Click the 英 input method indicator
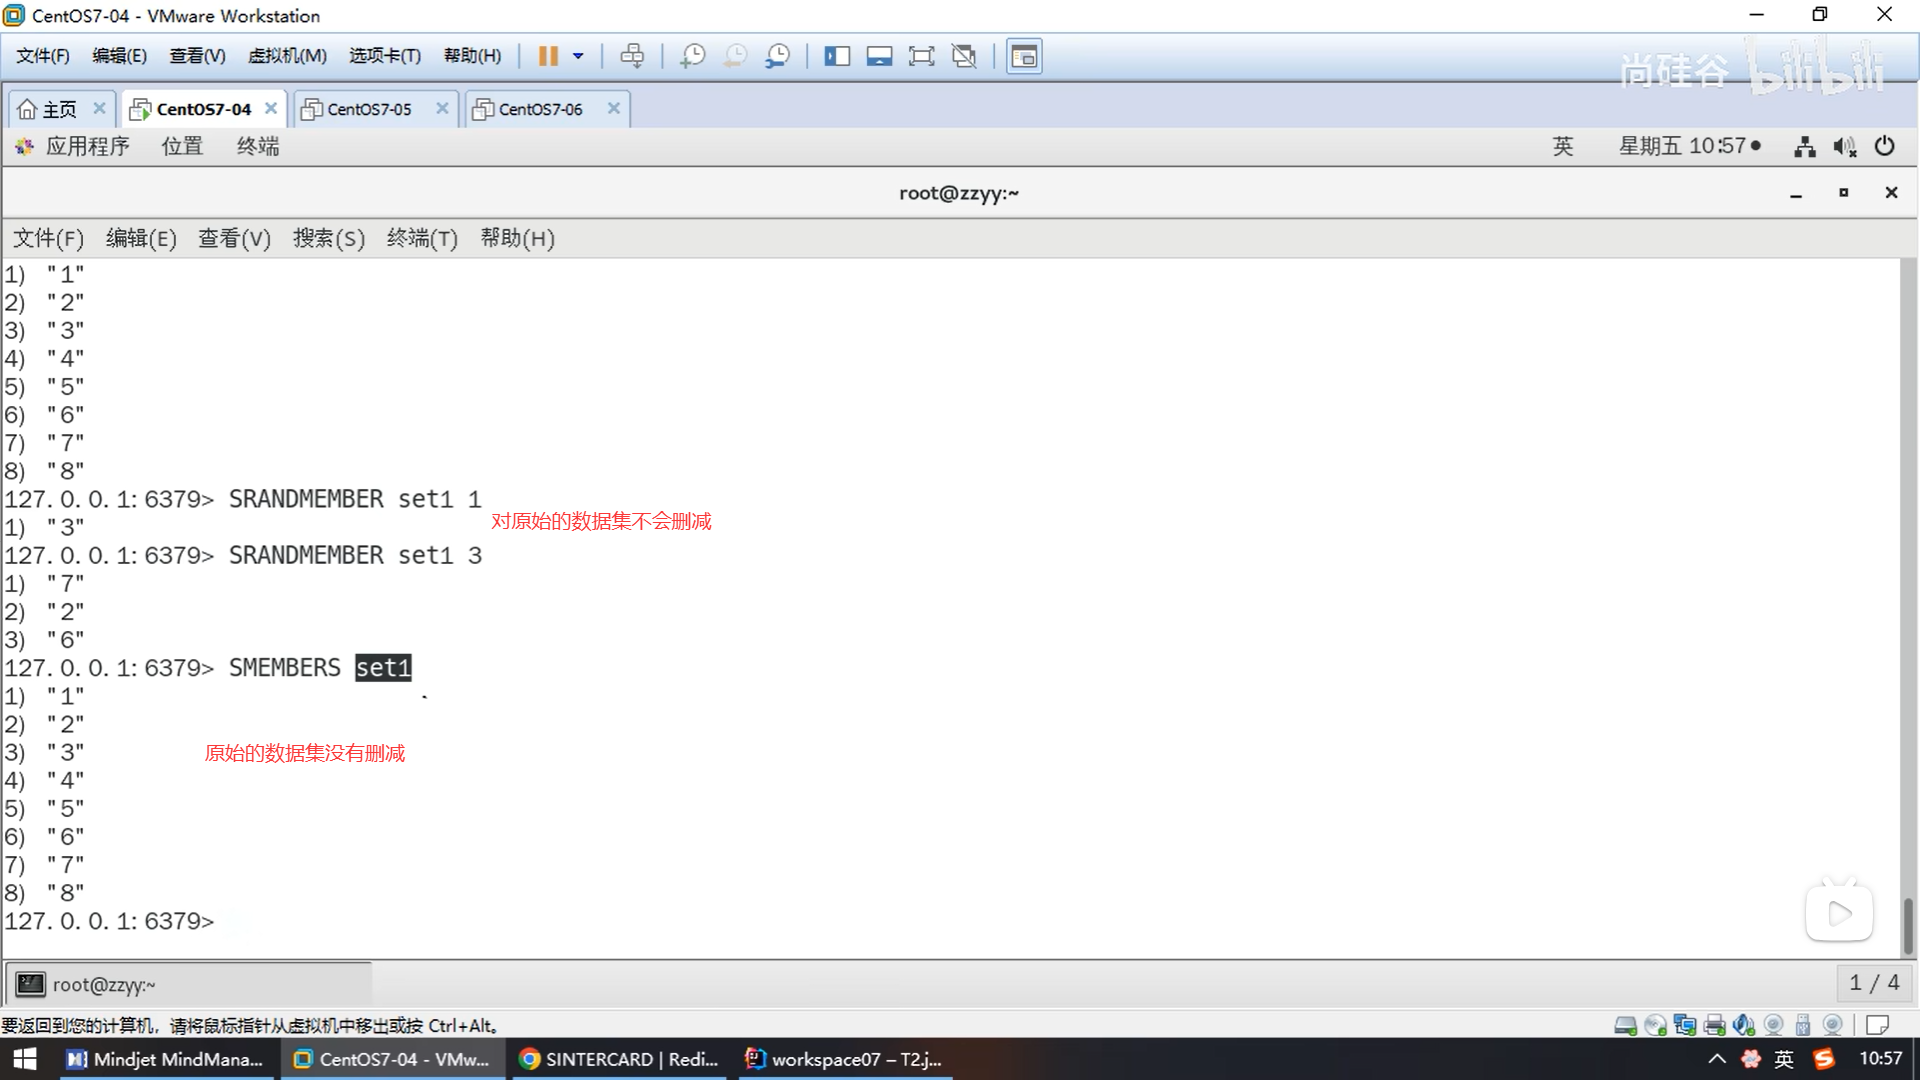The image size is (1920, 1080). pos(1562,146)
